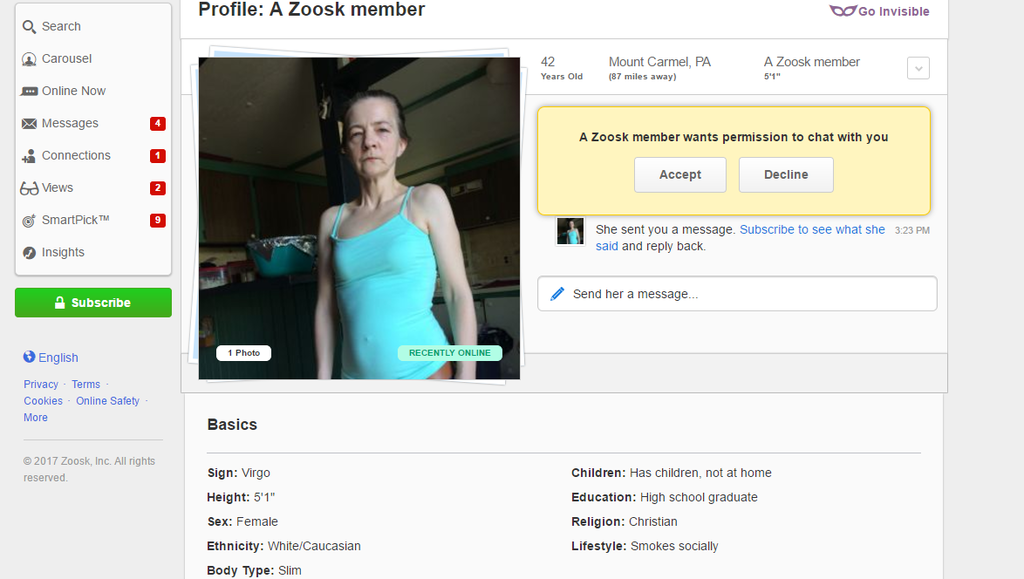1024x579 pixels.
Task: Click the Ethnicity: White/Caucasian entry
Action: 283,546
